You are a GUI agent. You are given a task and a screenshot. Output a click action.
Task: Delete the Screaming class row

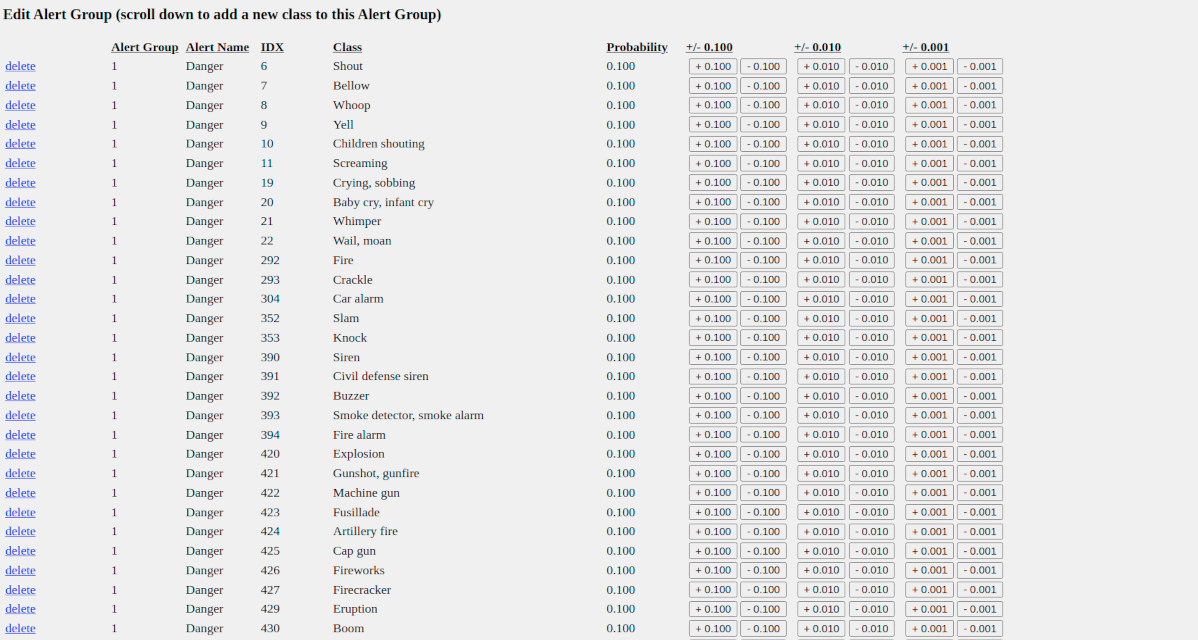click(x=20, y=164)
